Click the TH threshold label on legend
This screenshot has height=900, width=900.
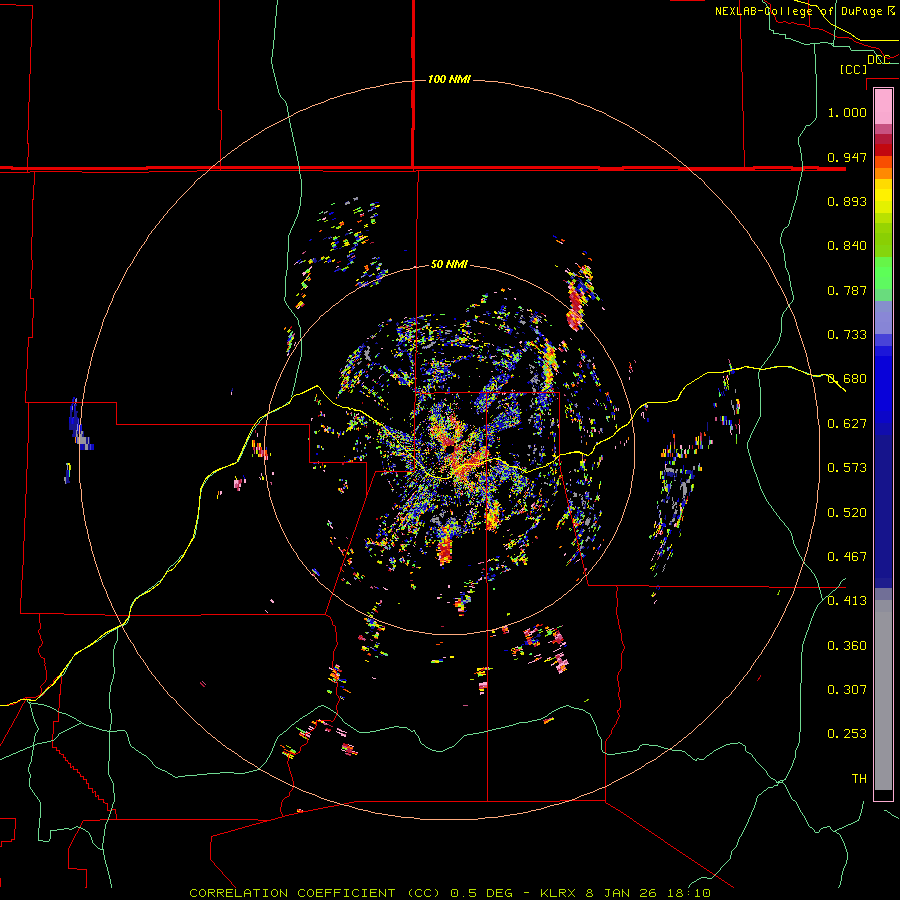point(859,779)
